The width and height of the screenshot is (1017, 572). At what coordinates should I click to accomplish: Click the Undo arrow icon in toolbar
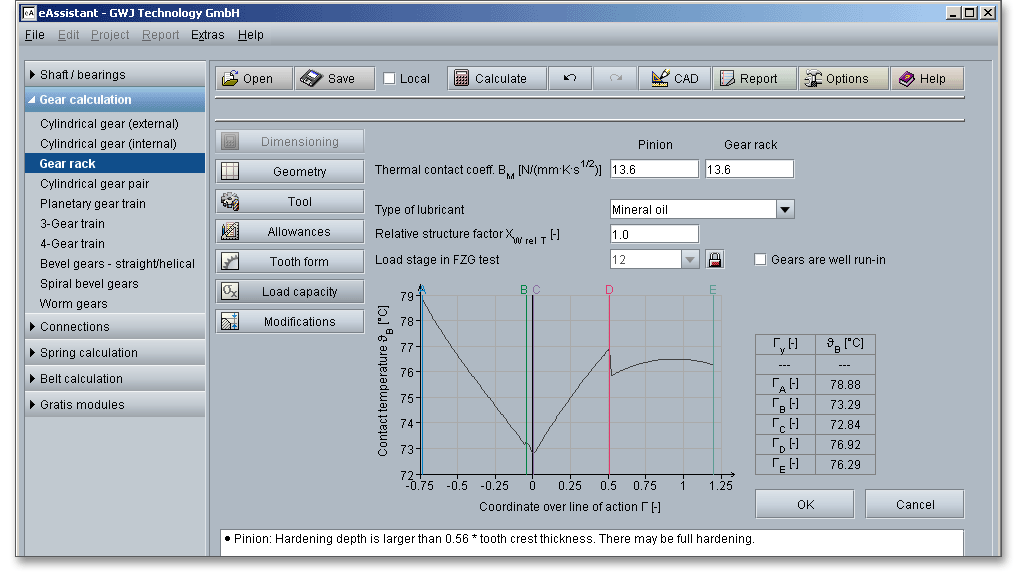570,79
